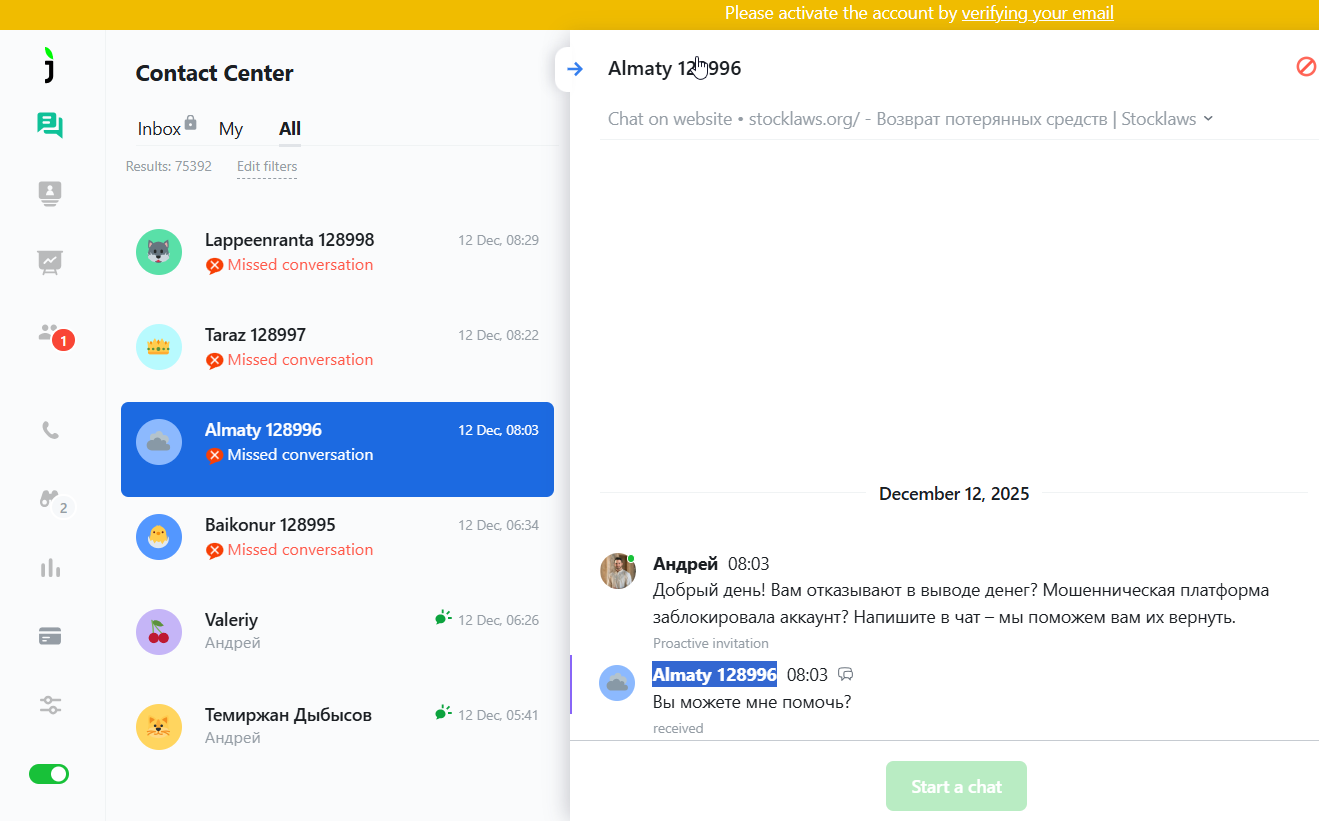Open the presentation chart sidebar icon

click(50, 262)
